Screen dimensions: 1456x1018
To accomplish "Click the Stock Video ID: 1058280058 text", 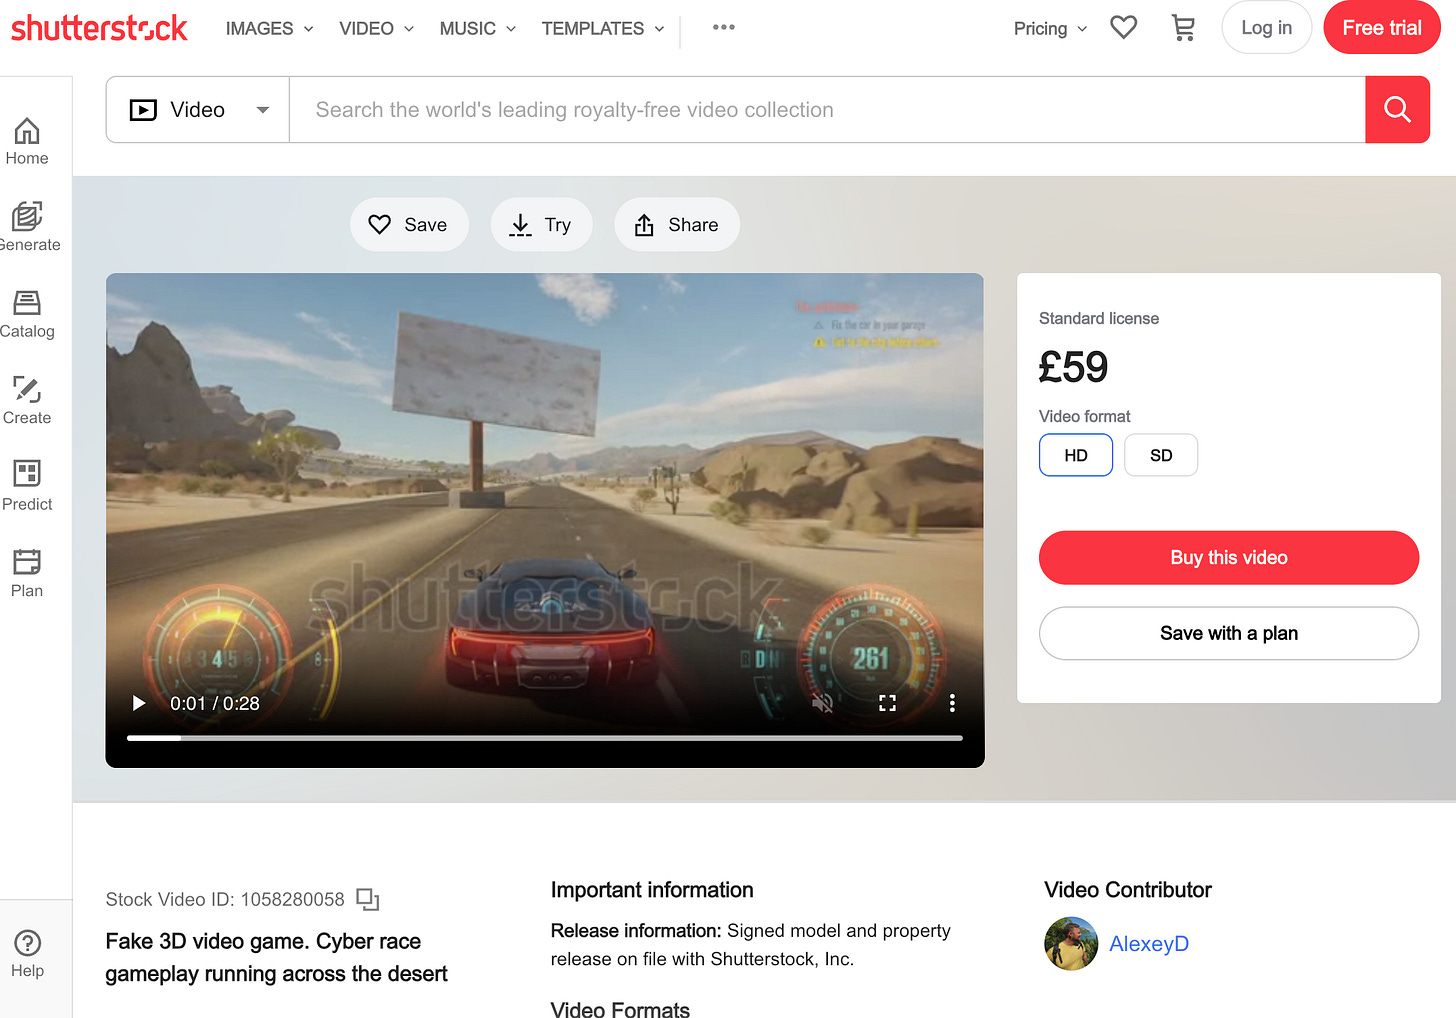I will click(x=225, y=900).
